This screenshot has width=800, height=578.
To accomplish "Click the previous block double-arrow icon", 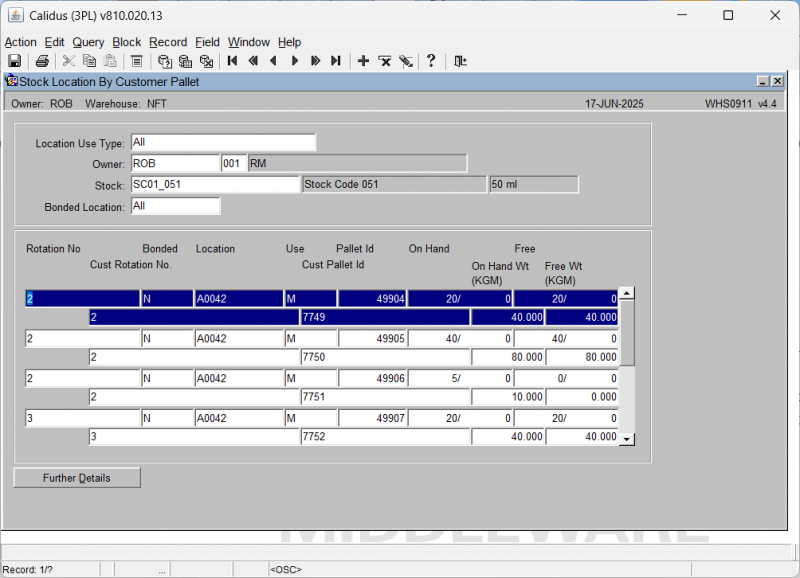I will [x=253, y=61].
